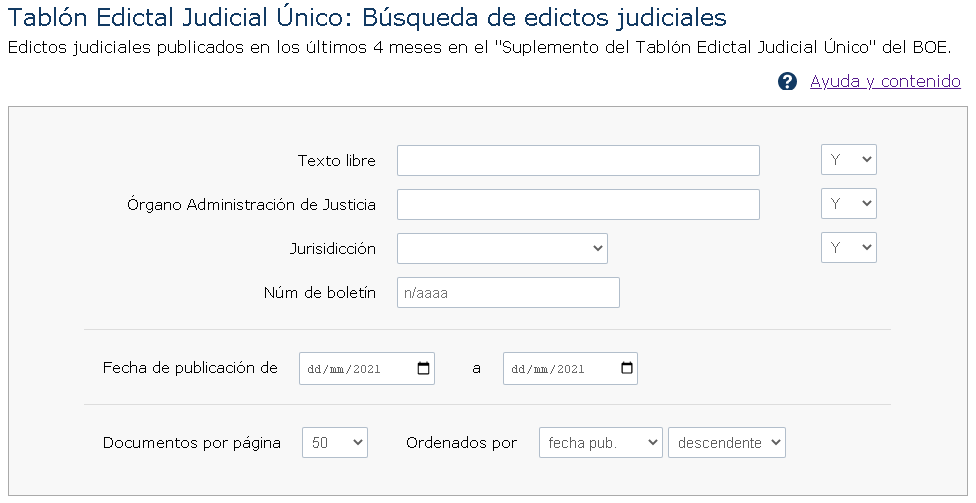The image size is (976, 503).
Task: Expand the Jurisidicción dropdown
Action: (x=502, y=248)
